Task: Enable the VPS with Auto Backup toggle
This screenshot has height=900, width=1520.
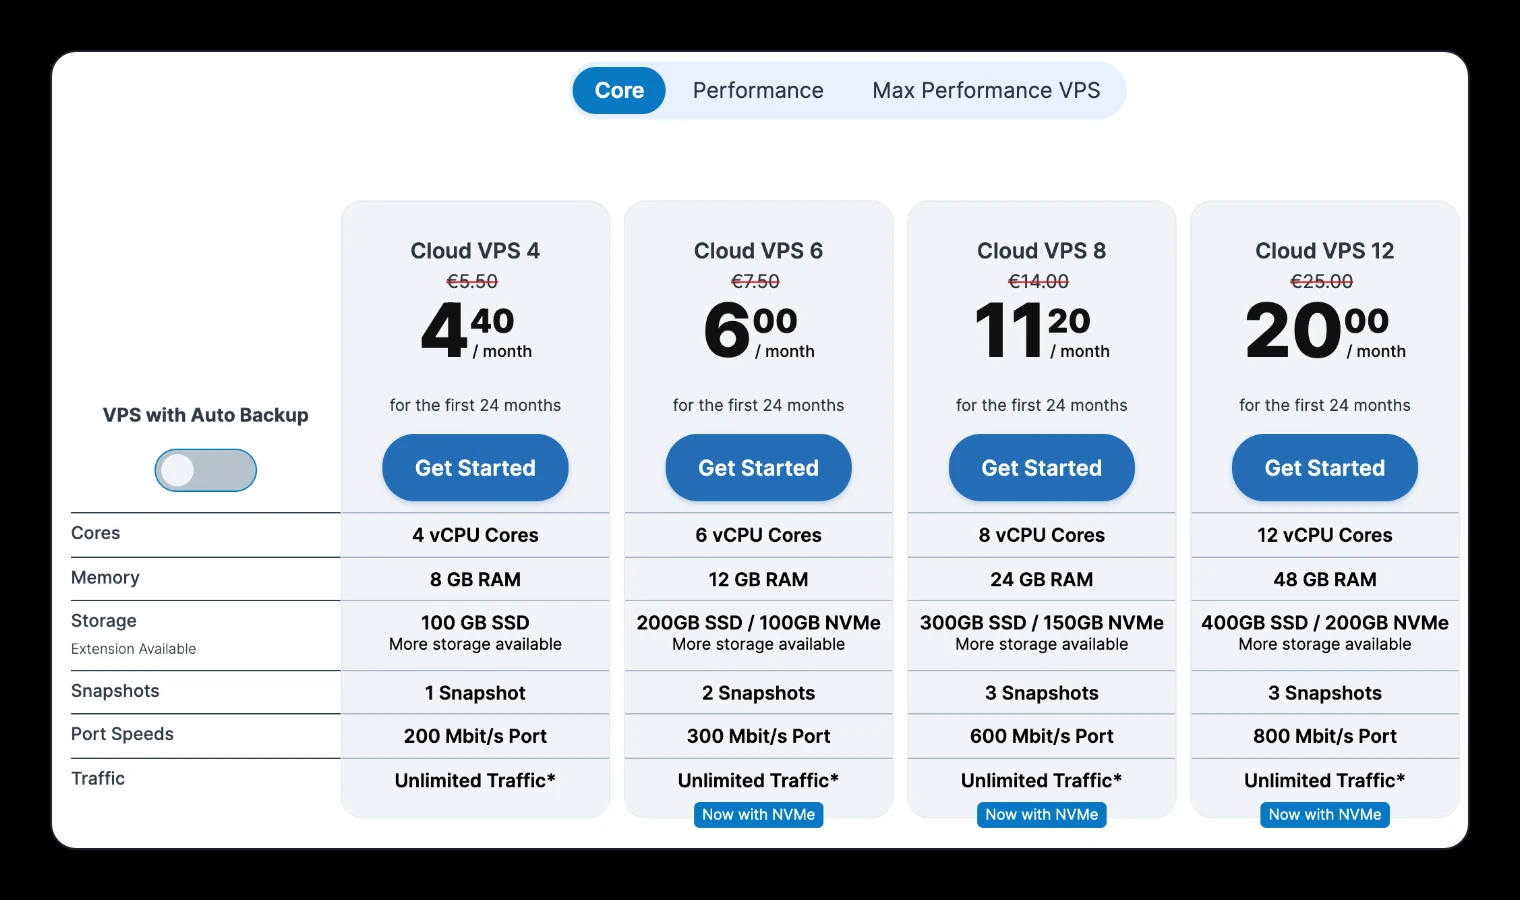Action: pos(205,470)
